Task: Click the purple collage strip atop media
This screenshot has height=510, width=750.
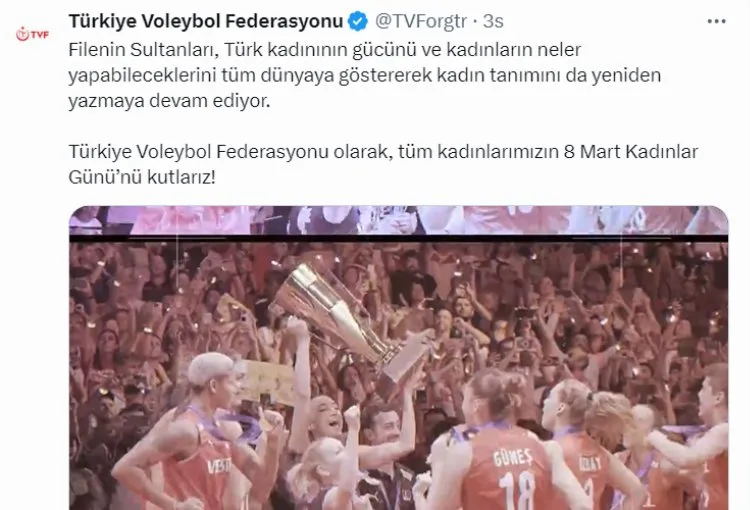Action: pos(399,220)
